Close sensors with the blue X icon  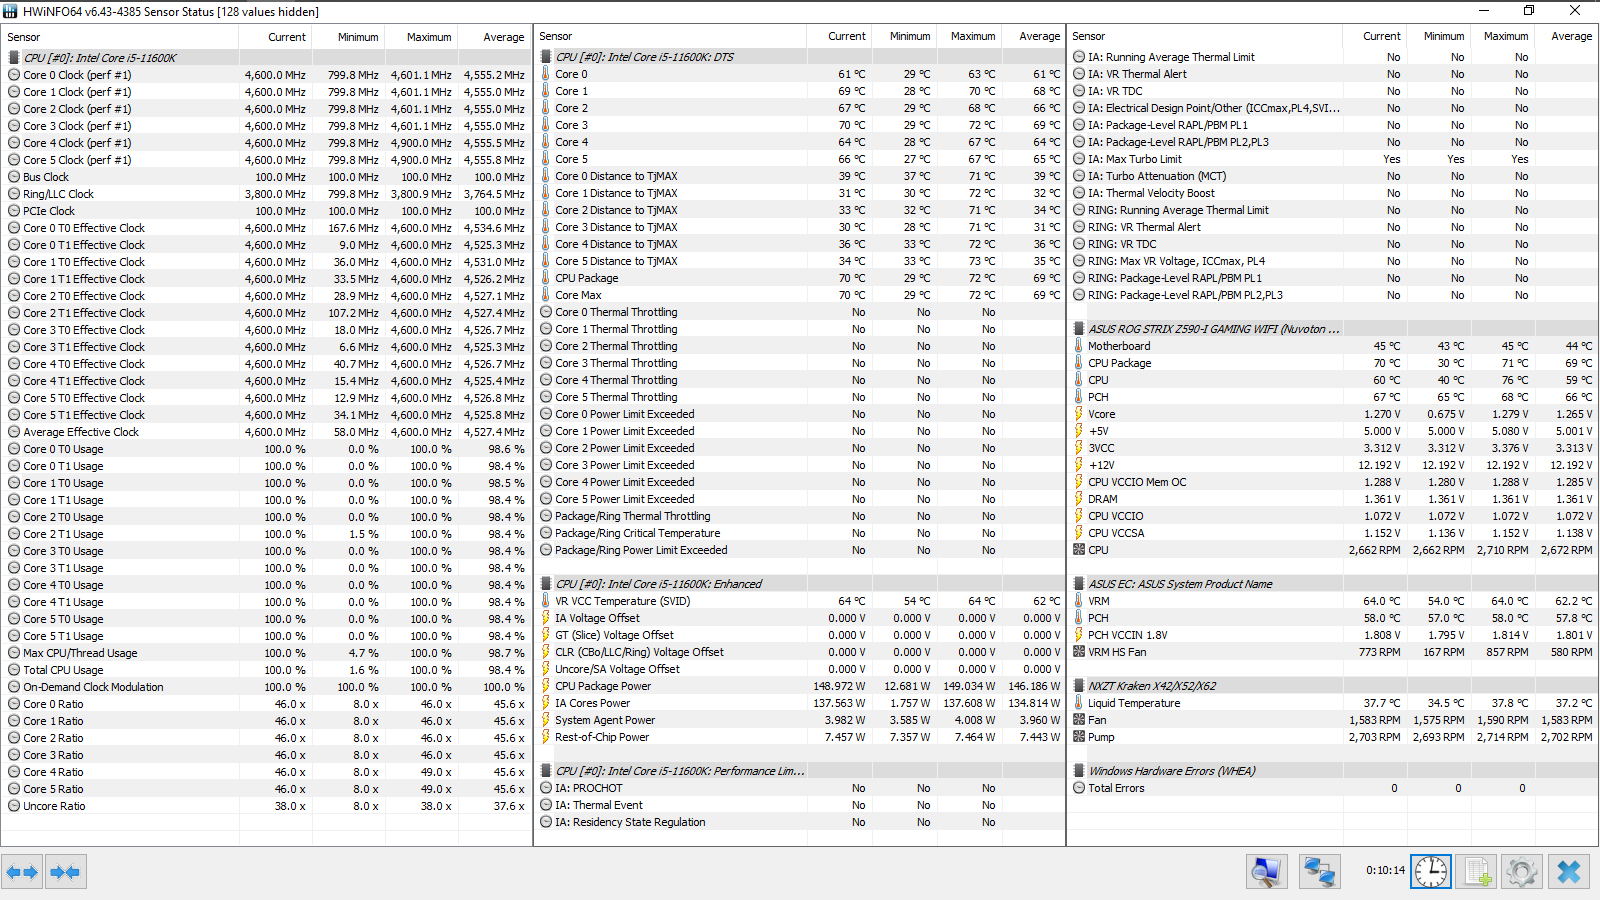(x=1569, y=872)
